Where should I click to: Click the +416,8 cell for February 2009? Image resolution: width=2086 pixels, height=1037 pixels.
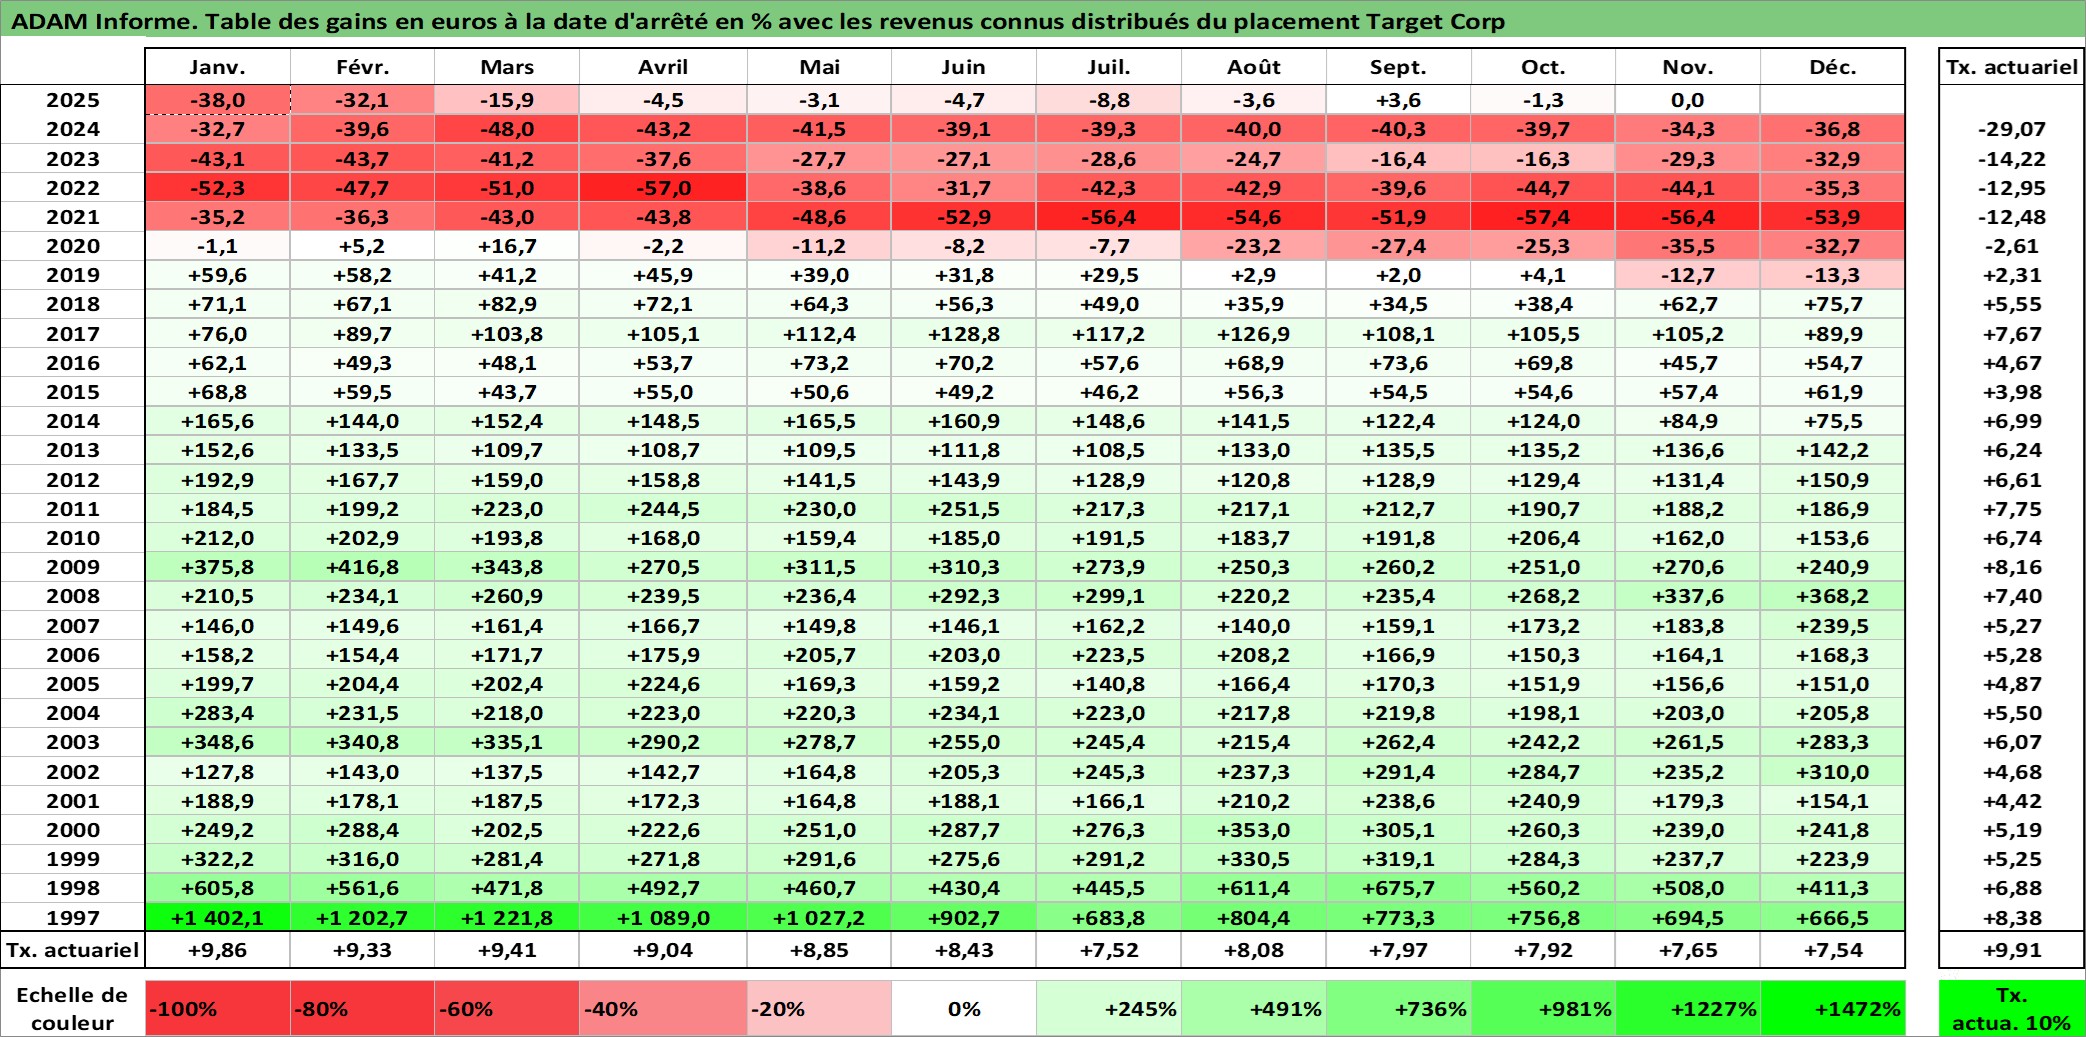point(362,567)
